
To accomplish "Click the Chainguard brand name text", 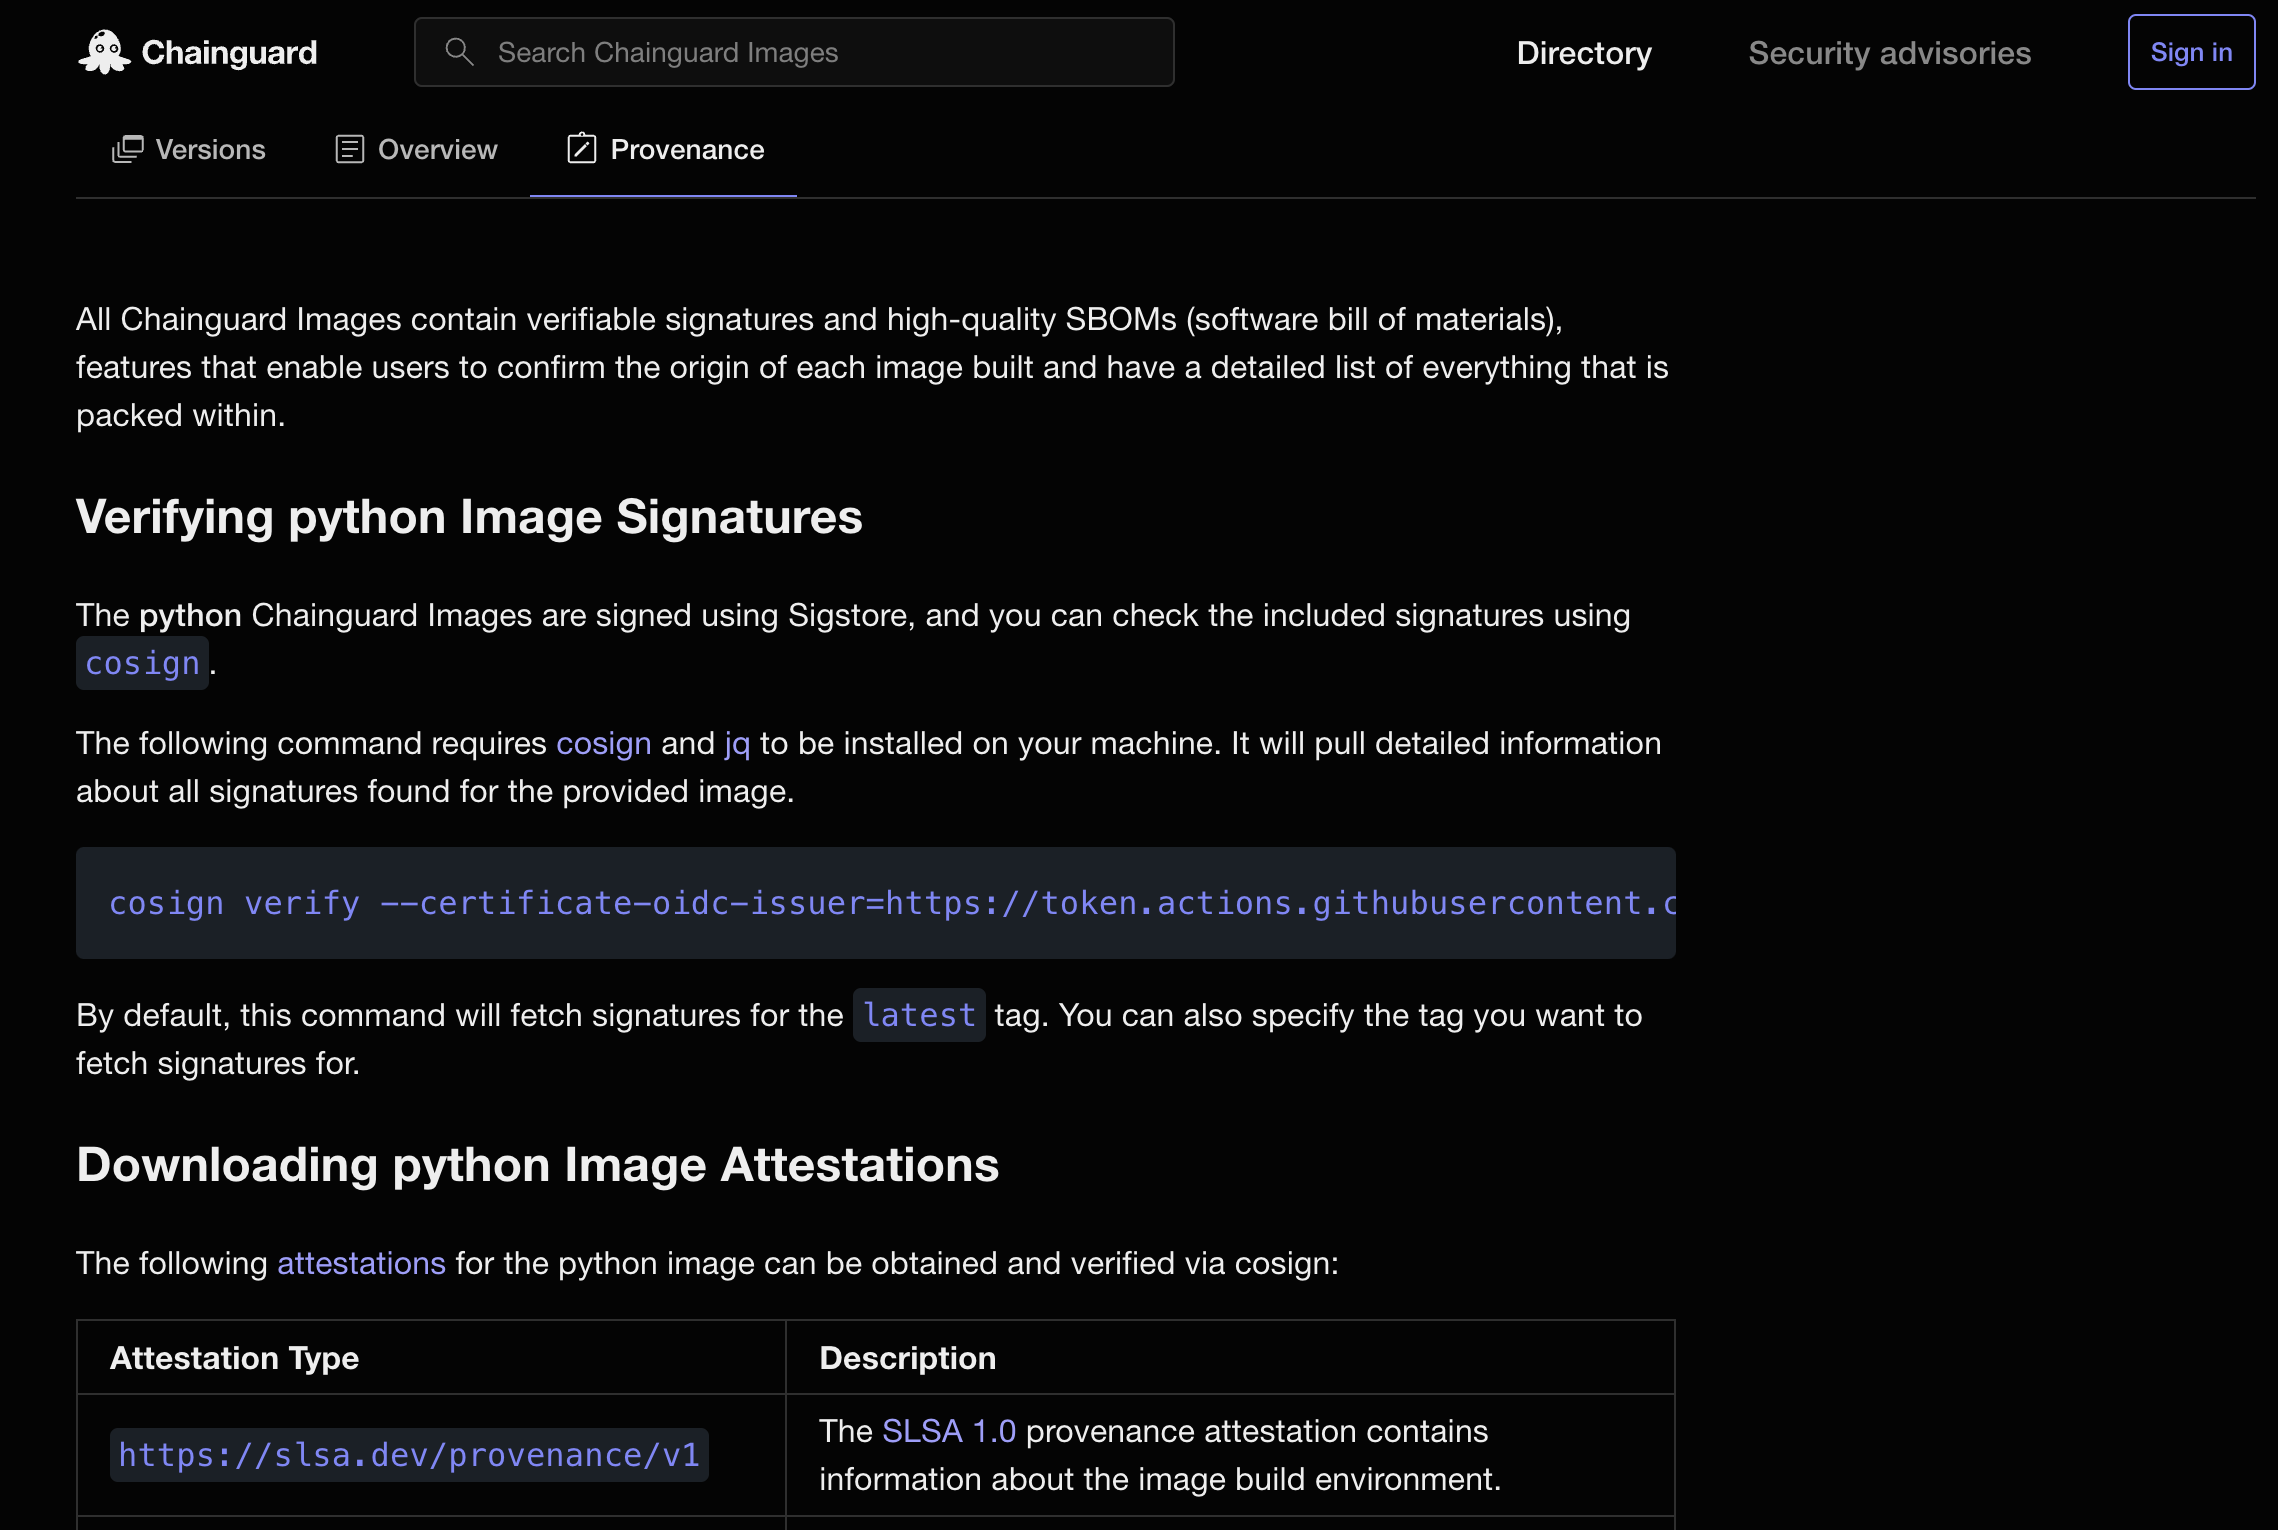I will click(229, 52).
